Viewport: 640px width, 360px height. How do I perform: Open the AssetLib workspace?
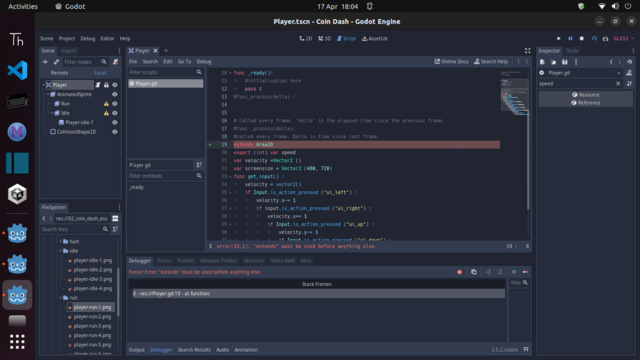[x=375, y=38]
